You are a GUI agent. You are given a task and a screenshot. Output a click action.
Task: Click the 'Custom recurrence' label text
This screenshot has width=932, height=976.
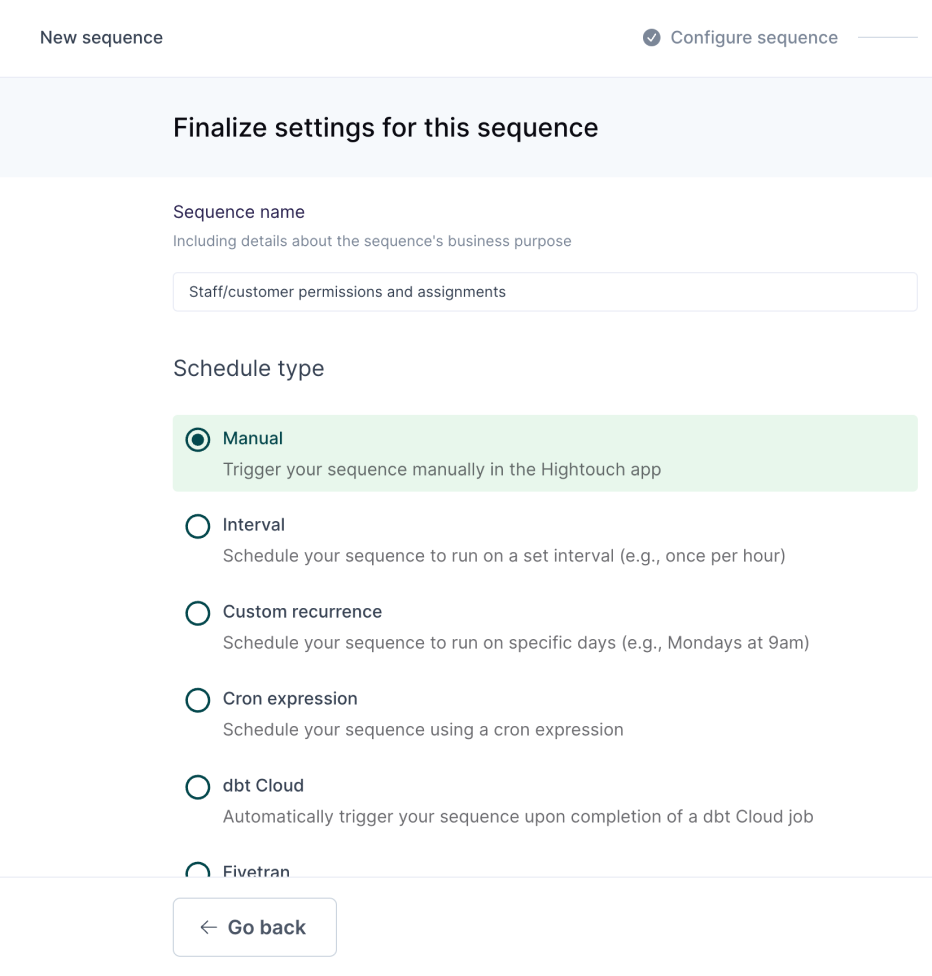pos(302,612)
